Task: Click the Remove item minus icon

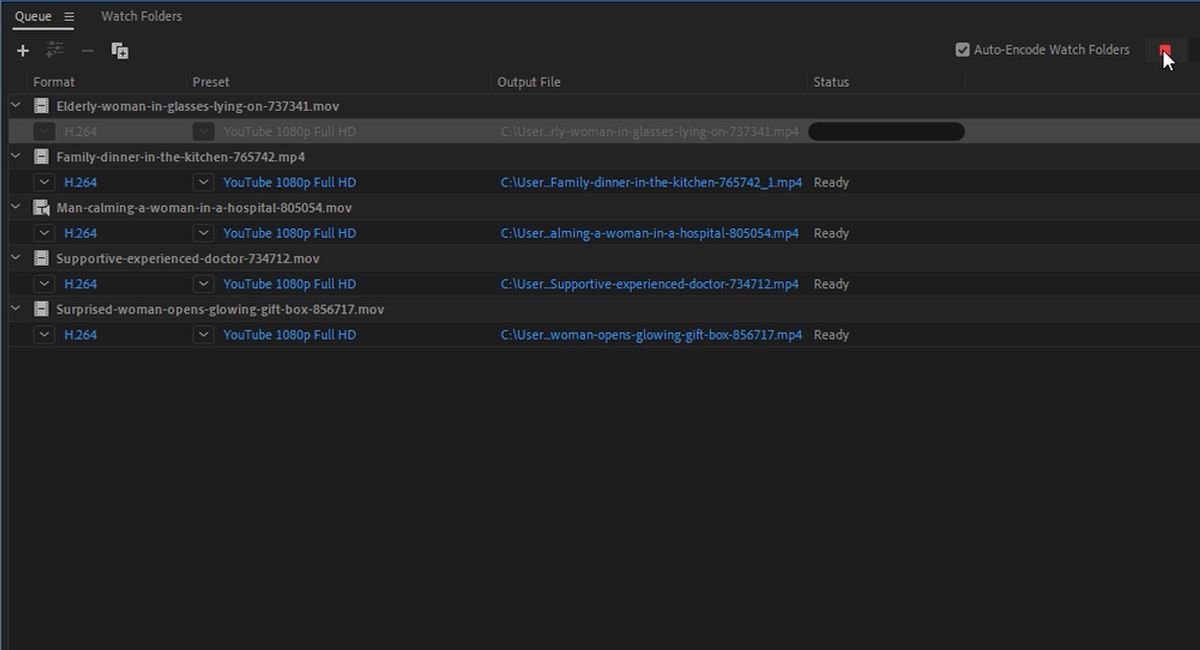Action: [x=87, y=50]
